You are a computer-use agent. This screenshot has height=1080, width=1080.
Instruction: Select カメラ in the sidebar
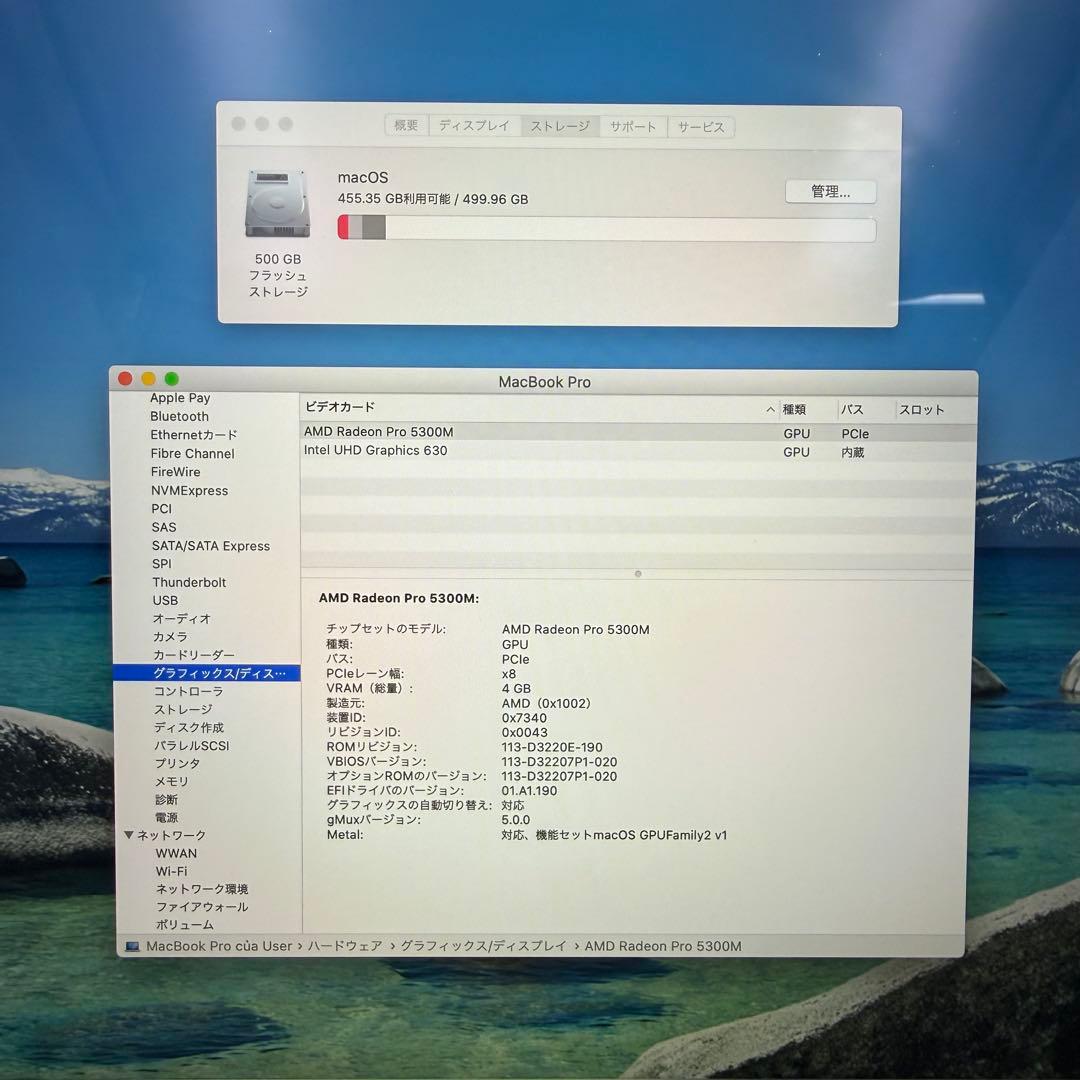pos(170,637)
